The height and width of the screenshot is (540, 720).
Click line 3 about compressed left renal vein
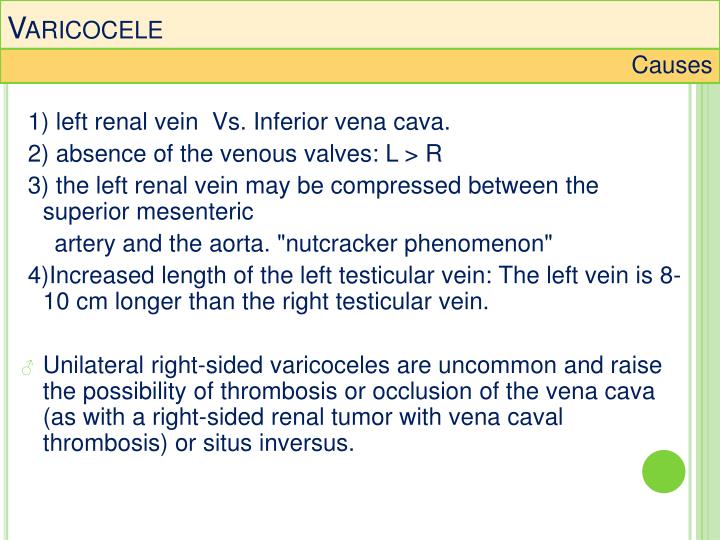[313, 186]
